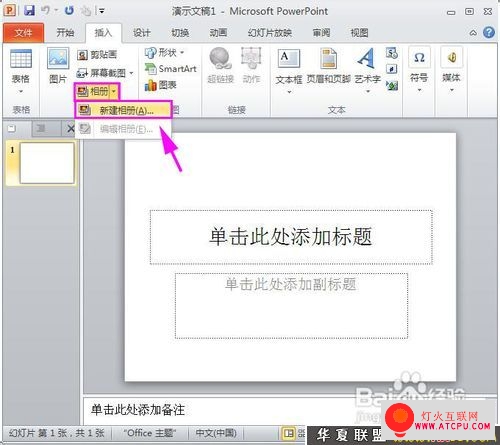Click the 表格 (Table) grid icon
500x445 pixels.
tap(21, 59)
